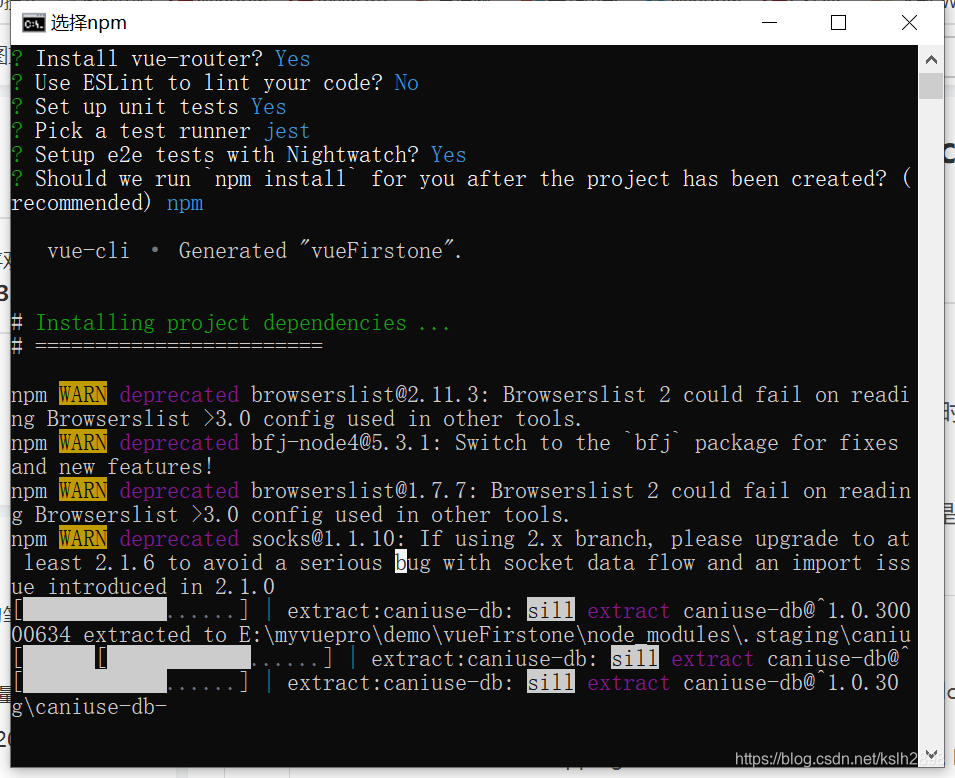The image size is (955, 778).
Task: Click 'Installing project dependencies ...' text
Action: 242,323
